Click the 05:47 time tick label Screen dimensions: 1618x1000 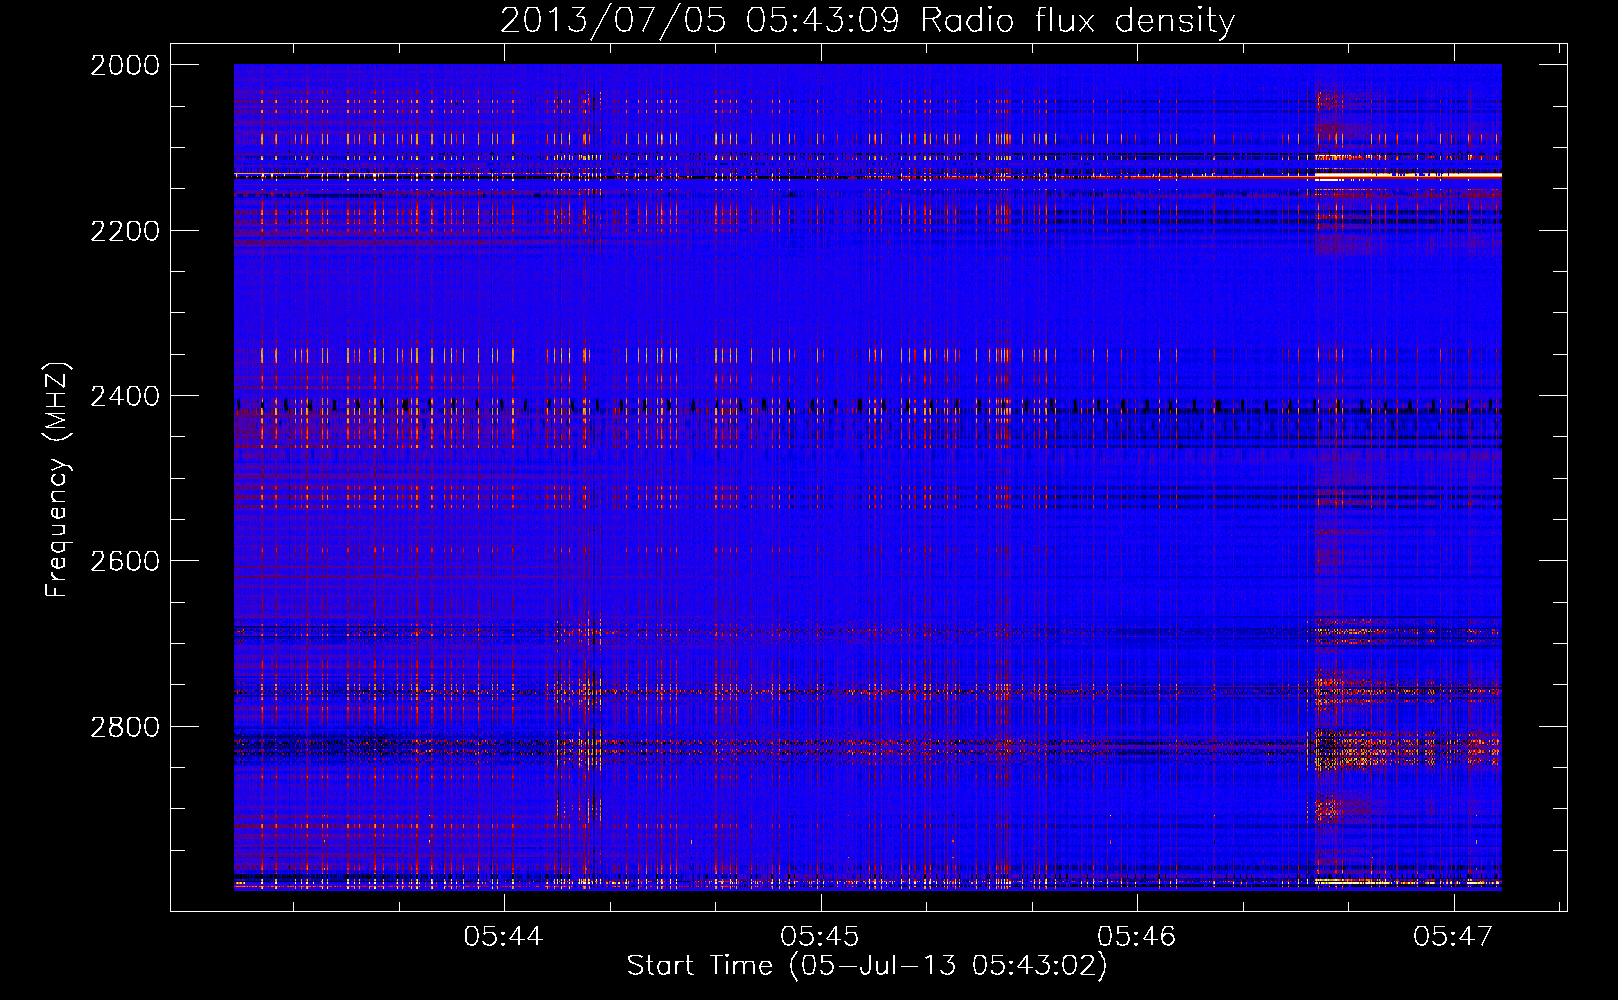[x=1452, y=936]
